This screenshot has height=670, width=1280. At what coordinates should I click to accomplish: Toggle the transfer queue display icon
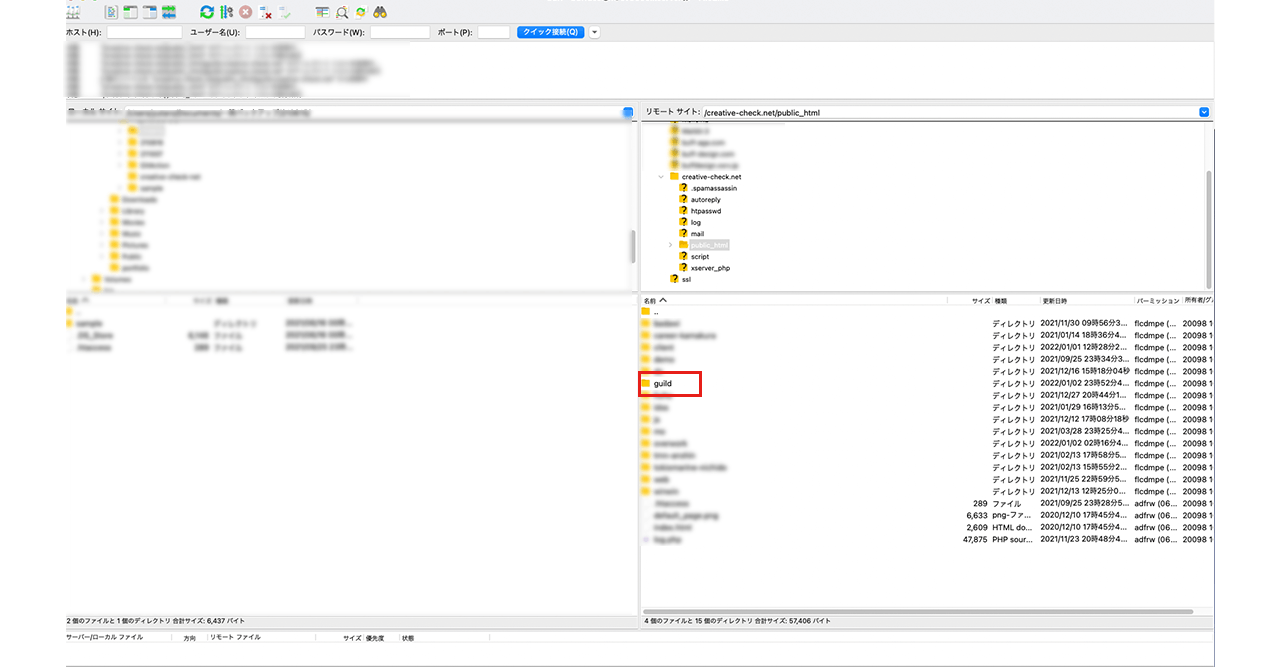pyautogui.click(x=169, y=12)
